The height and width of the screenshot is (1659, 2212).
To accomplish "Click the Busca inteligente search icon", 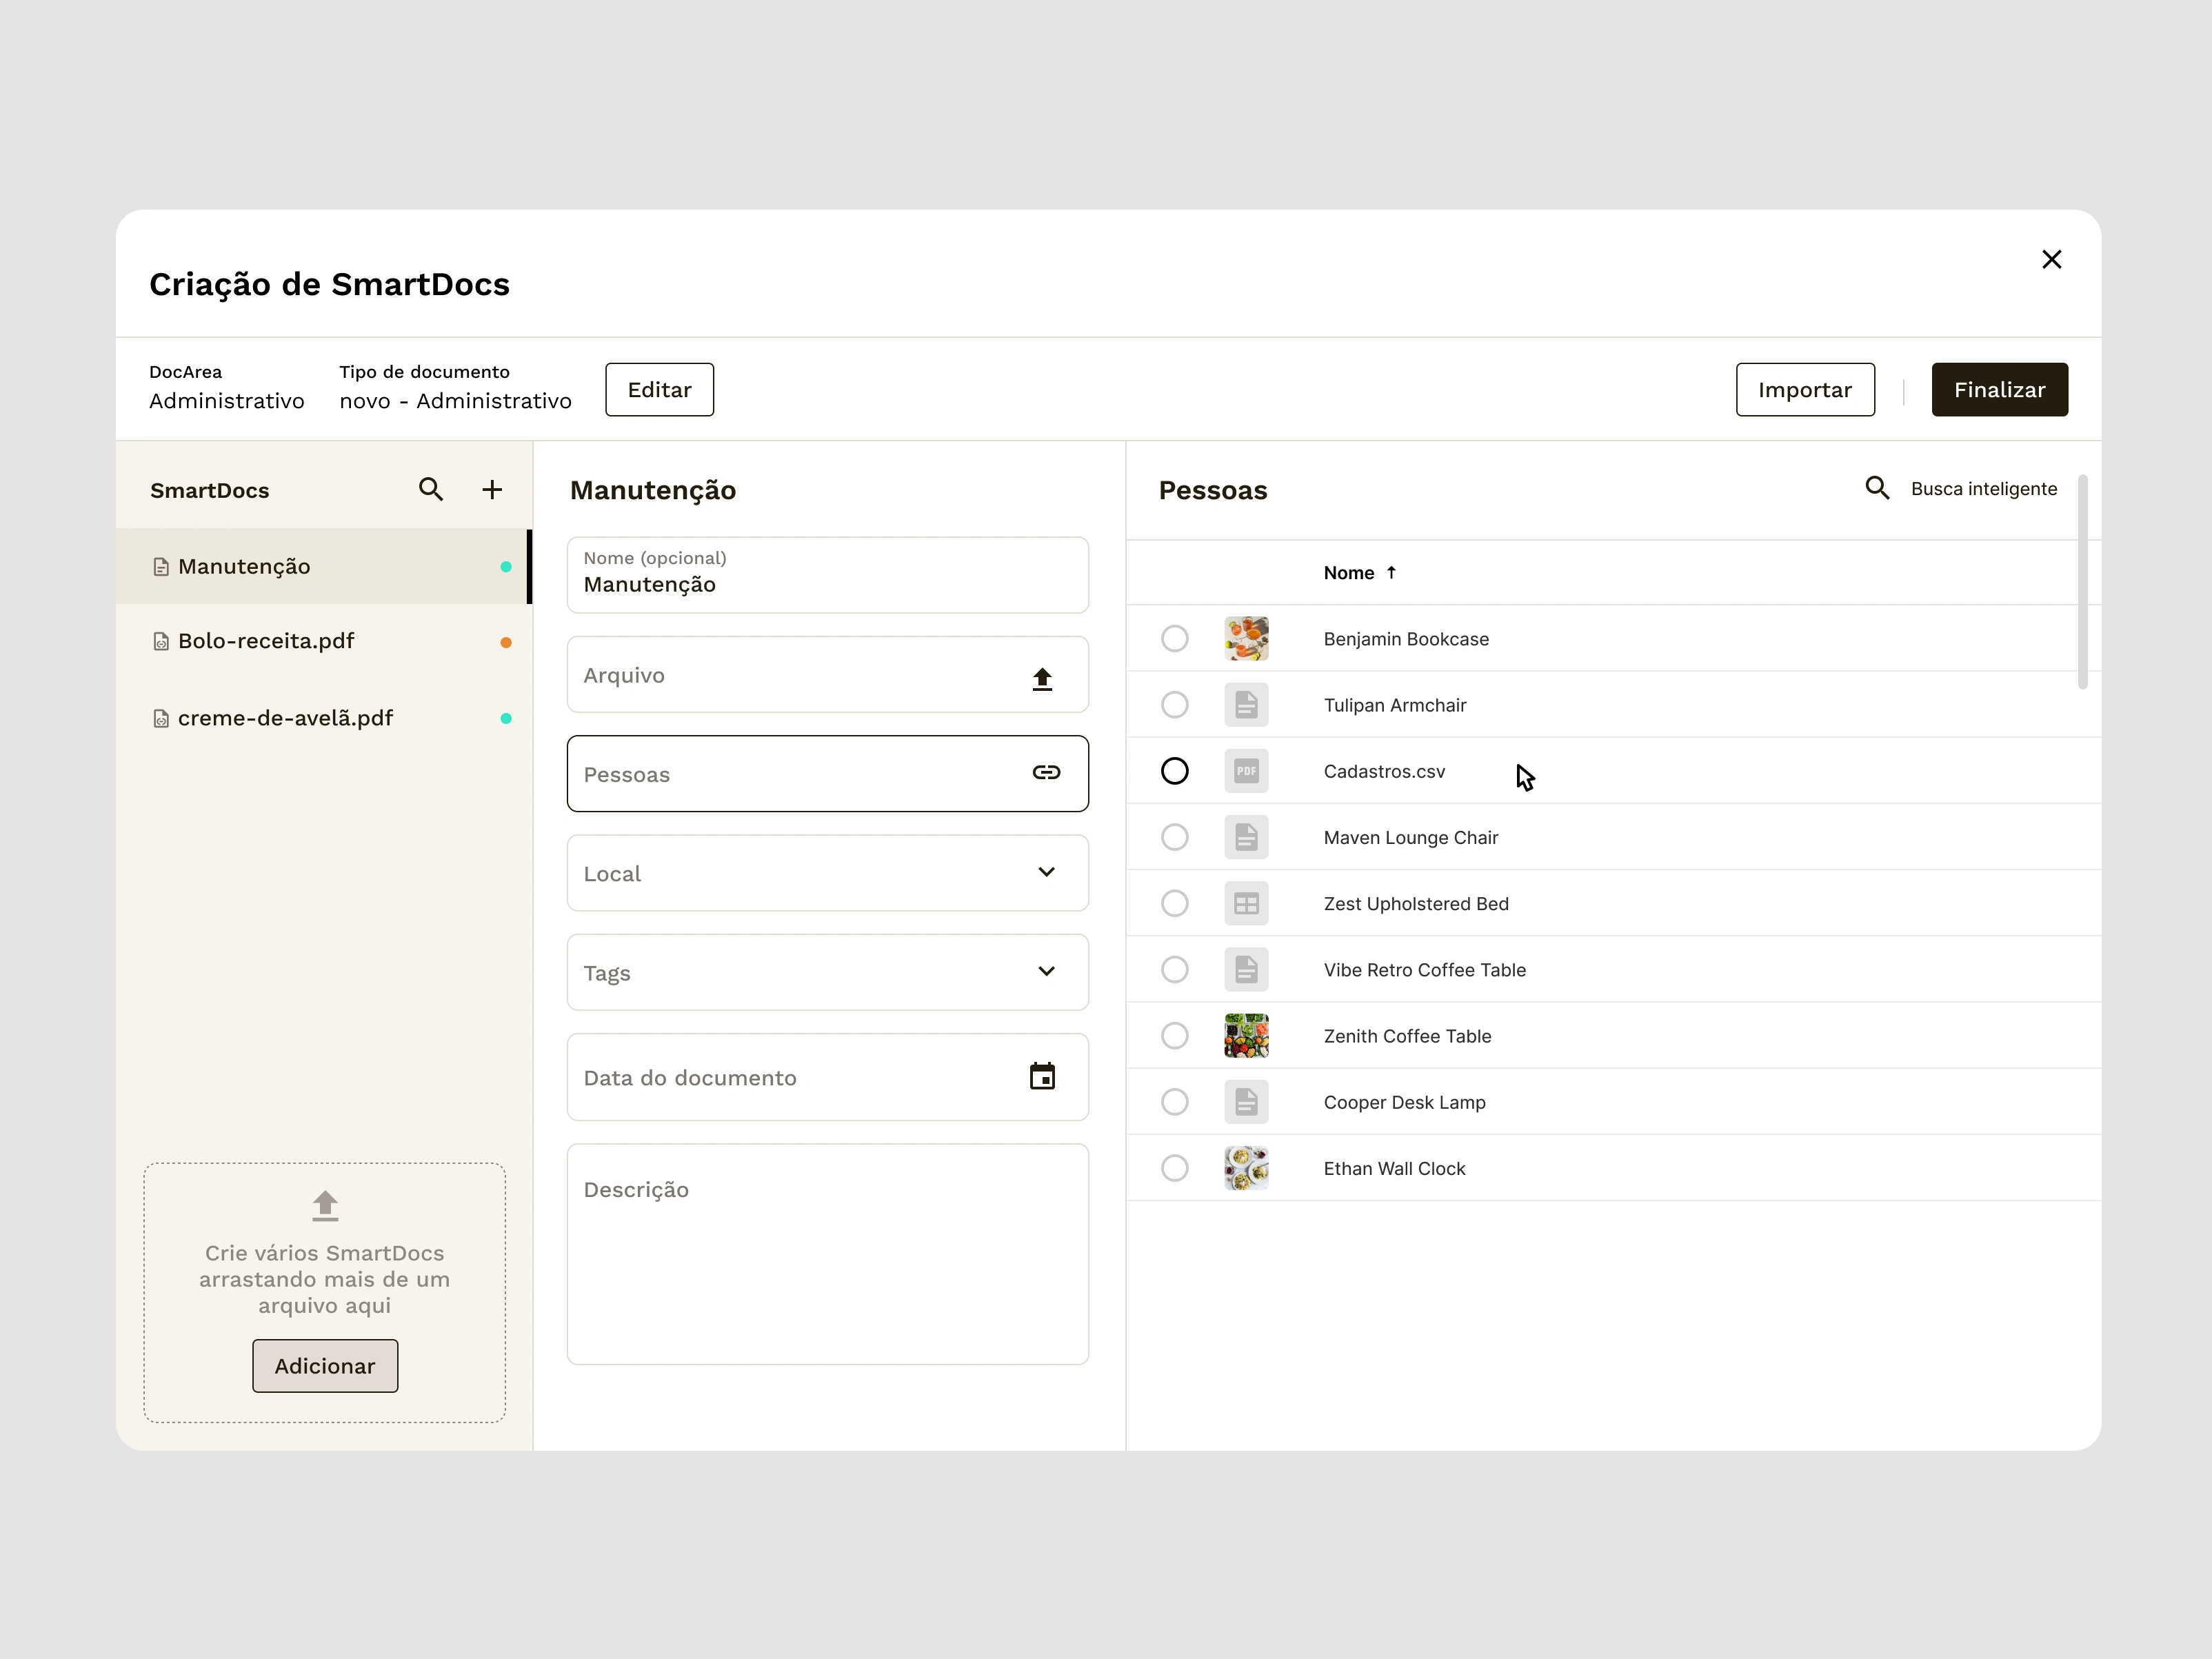I will click(1877, 488).
